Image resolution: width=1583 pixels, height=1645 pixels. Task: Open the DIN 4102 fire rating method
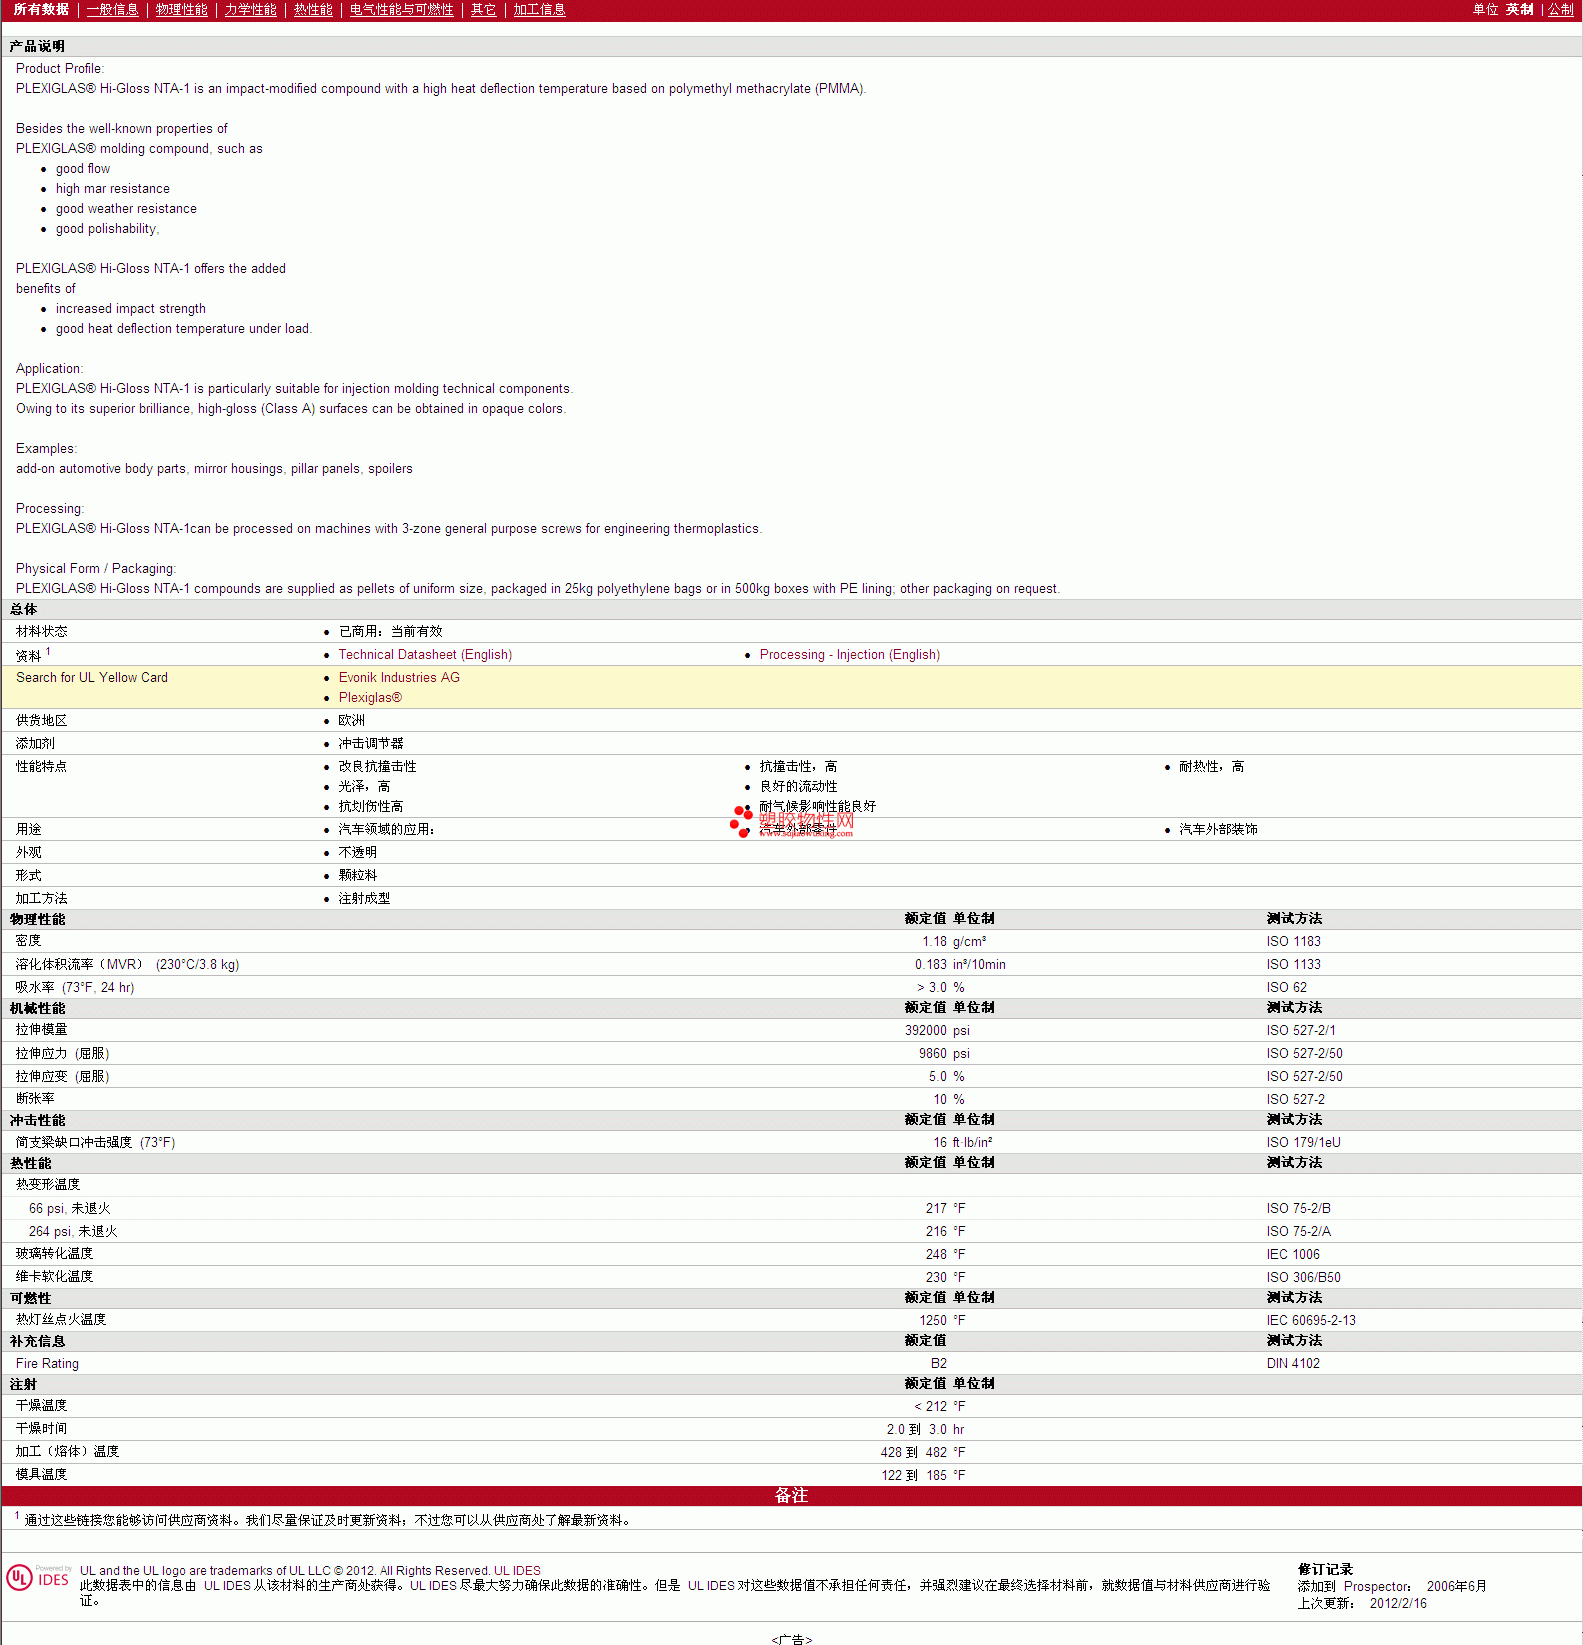pos(1293,1364)
